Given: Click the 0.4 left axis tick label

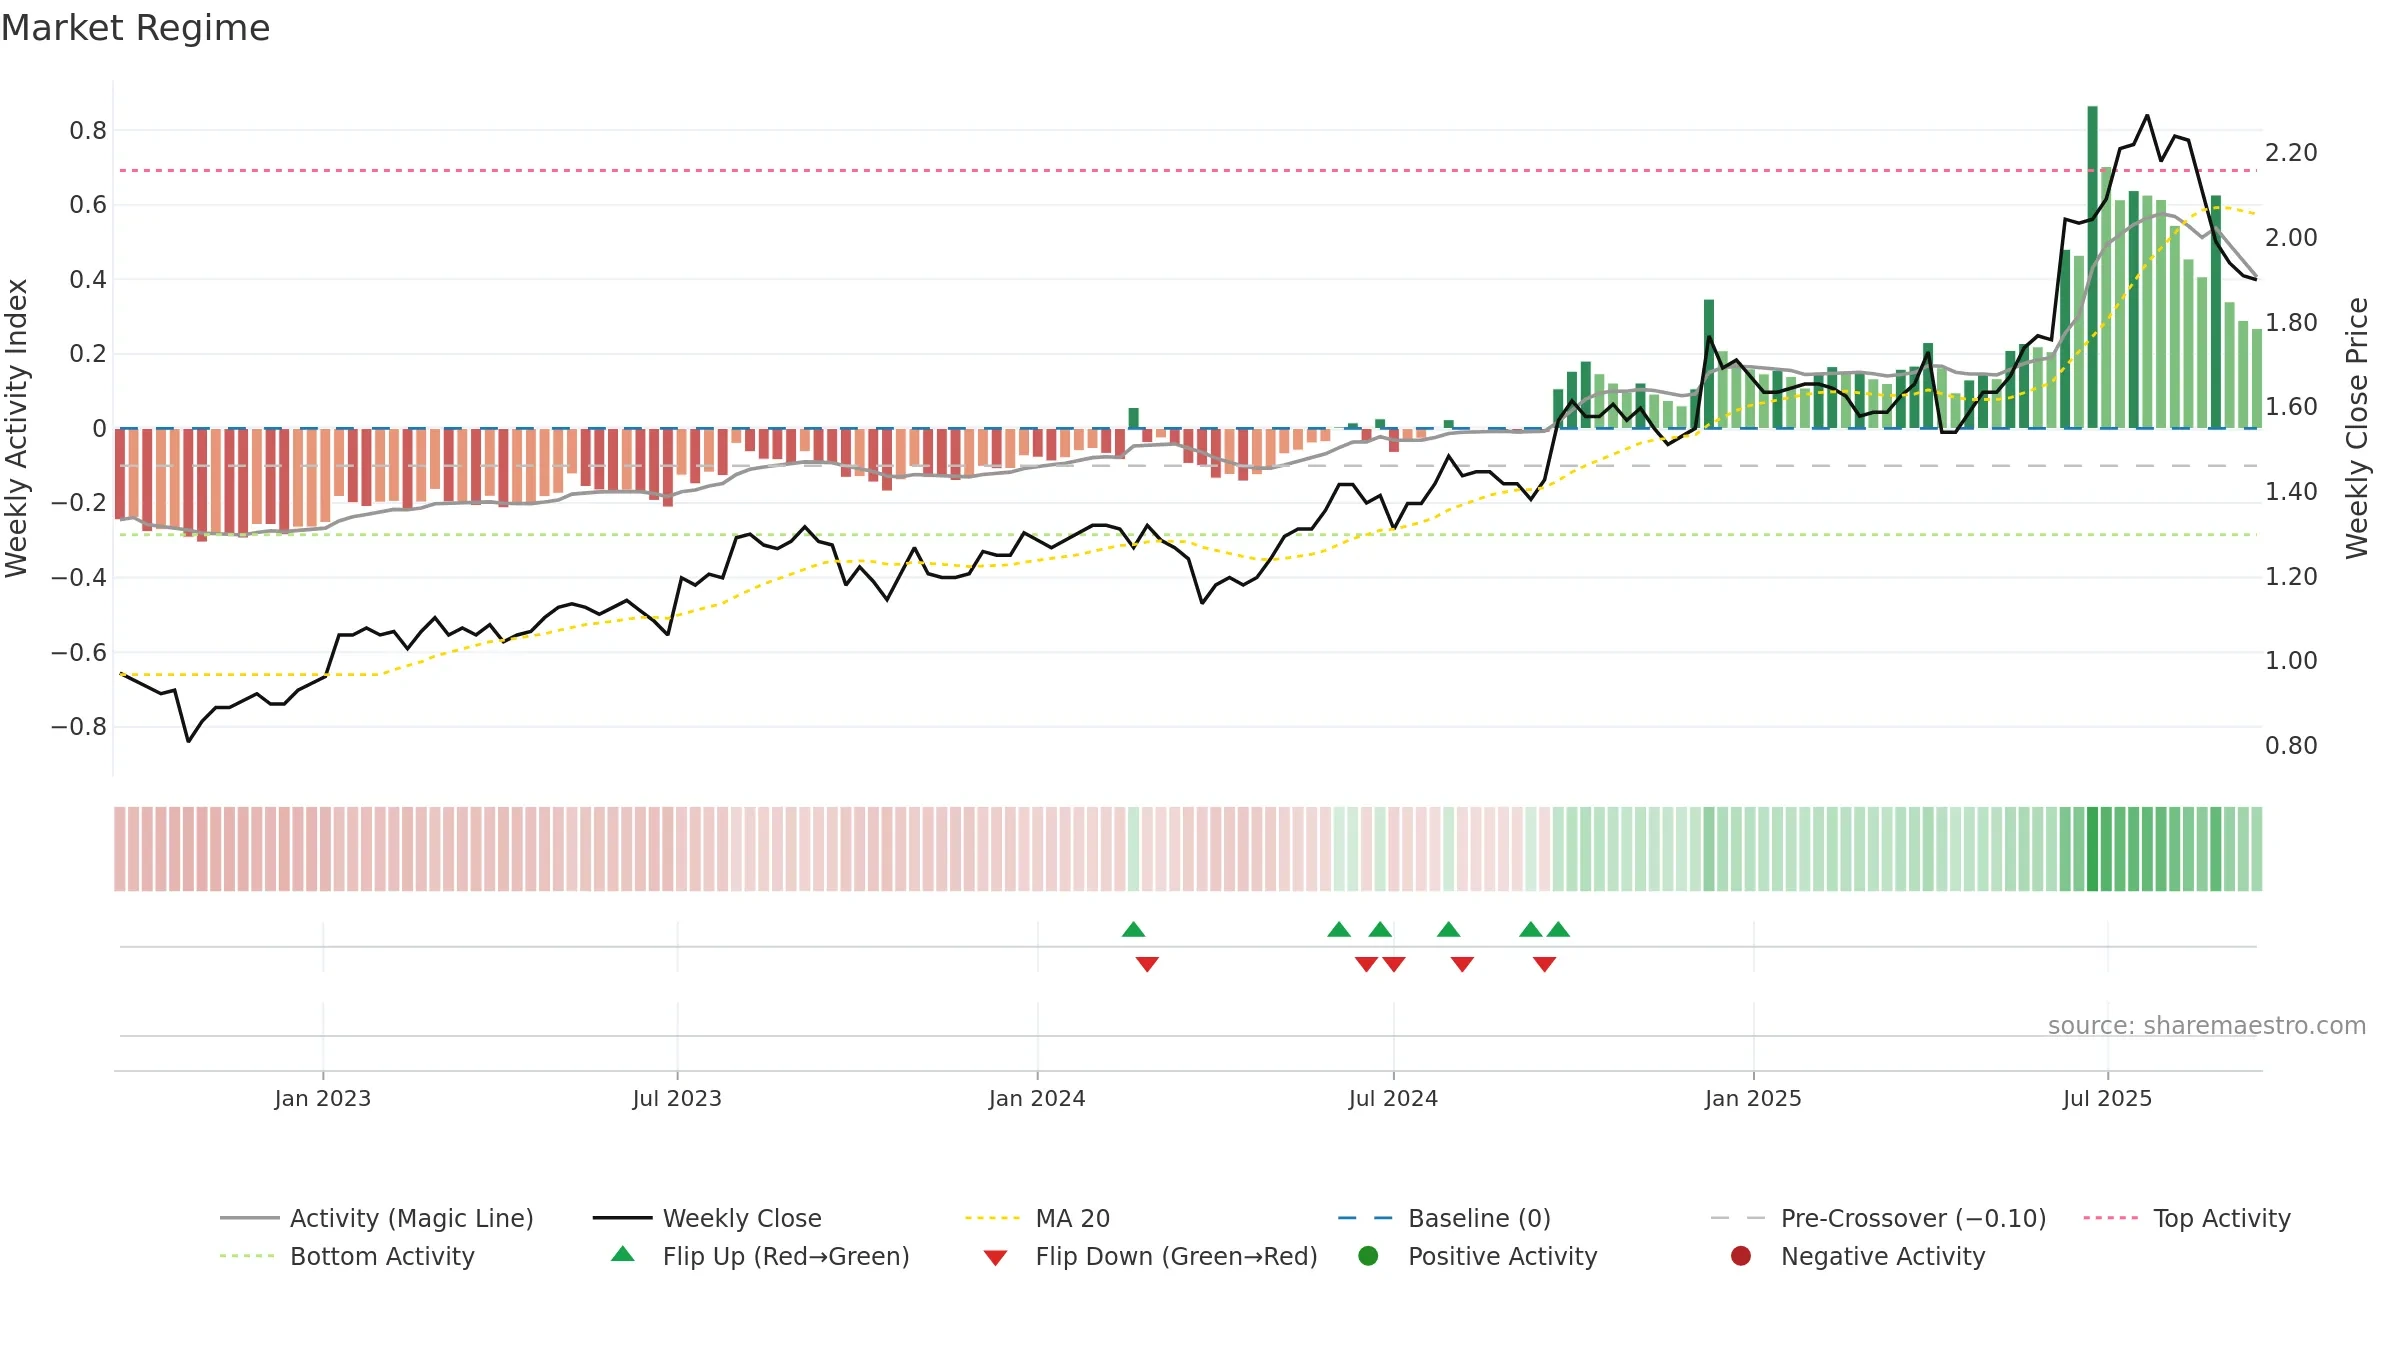Looking at the screenshot, I should tap(88, 279).
